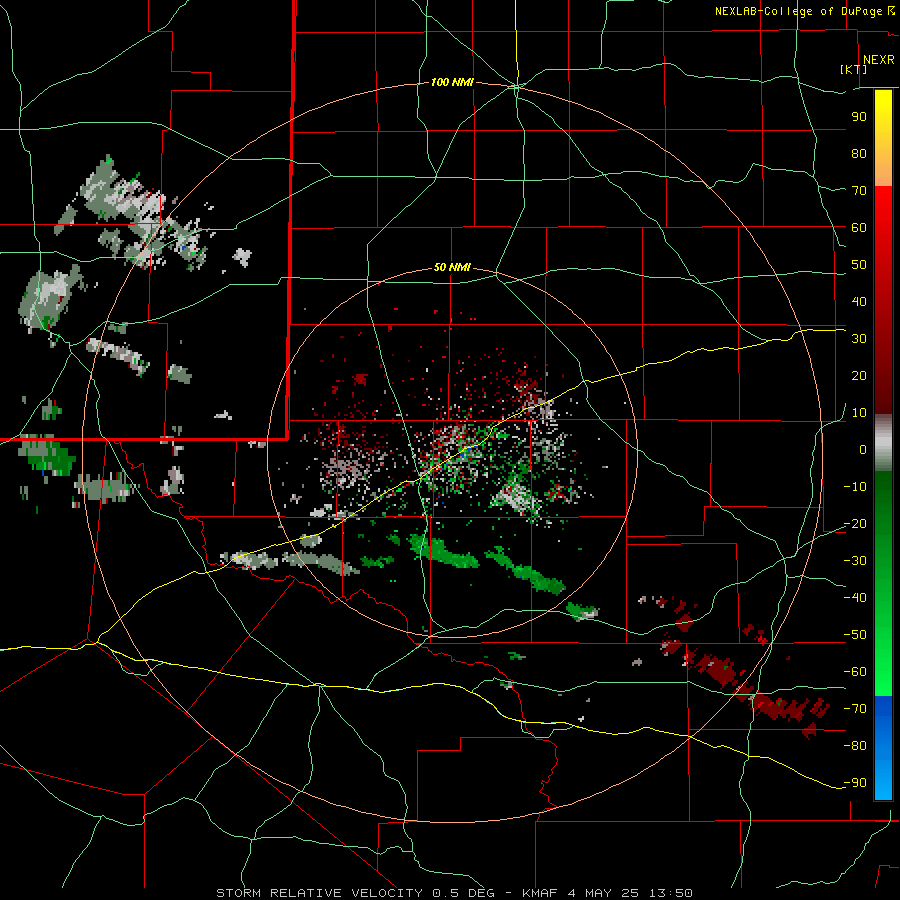Click the [KT] units label
This screenshot has height=900, width=900.
[853, 69]
